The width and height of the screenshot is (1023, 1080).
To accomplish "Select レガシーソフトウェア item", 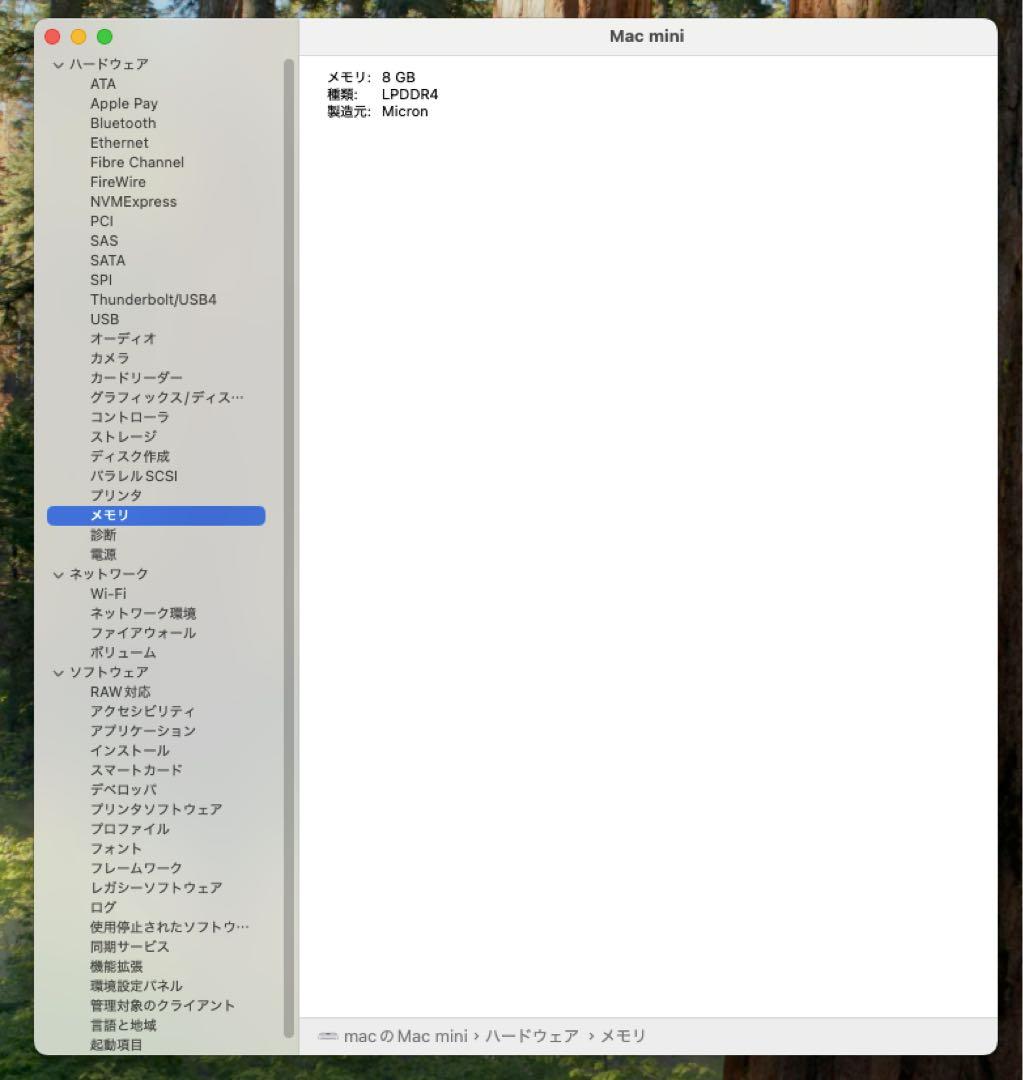I will point(156,888).
